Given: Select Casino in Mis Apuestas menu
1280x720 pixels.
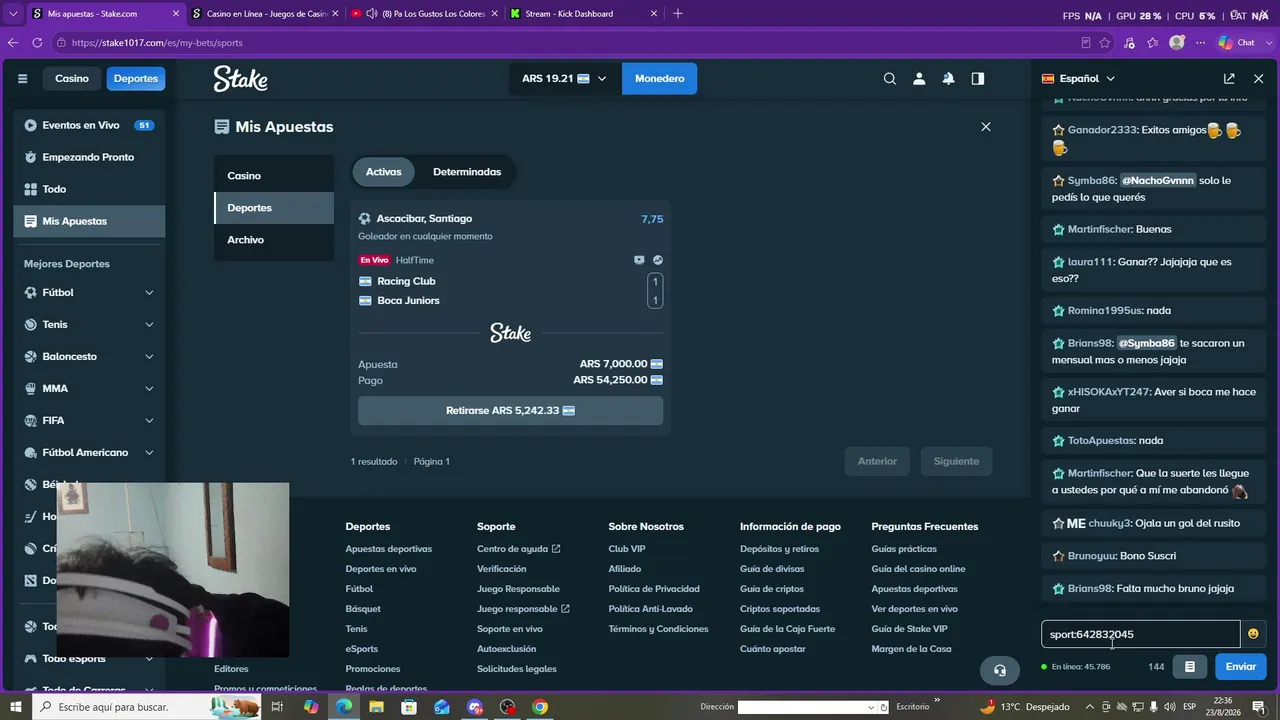Looking at the screenshot, I should 274,176.
